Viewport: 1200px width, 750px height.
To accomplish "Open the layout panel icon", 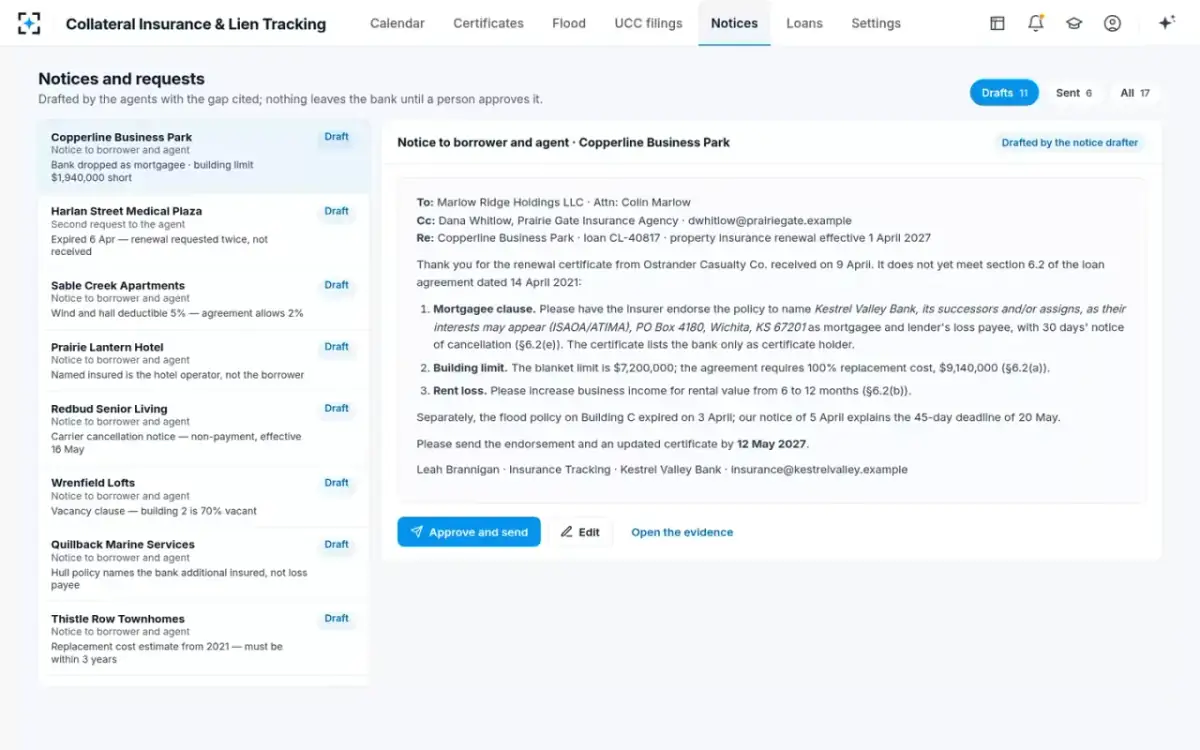I will (x=997, y=23).
